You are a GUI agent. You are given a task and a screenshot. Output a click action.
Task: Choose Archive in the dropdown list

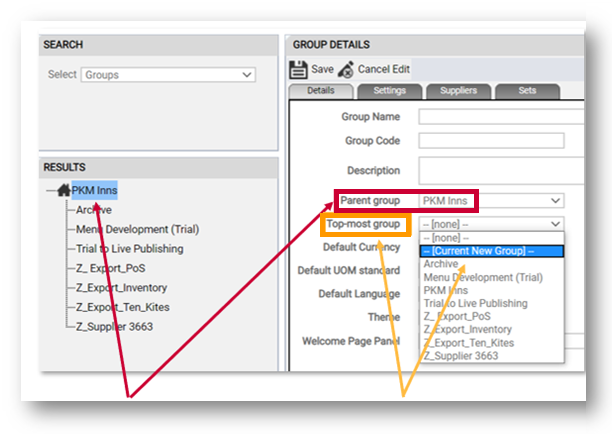(492, 264)
